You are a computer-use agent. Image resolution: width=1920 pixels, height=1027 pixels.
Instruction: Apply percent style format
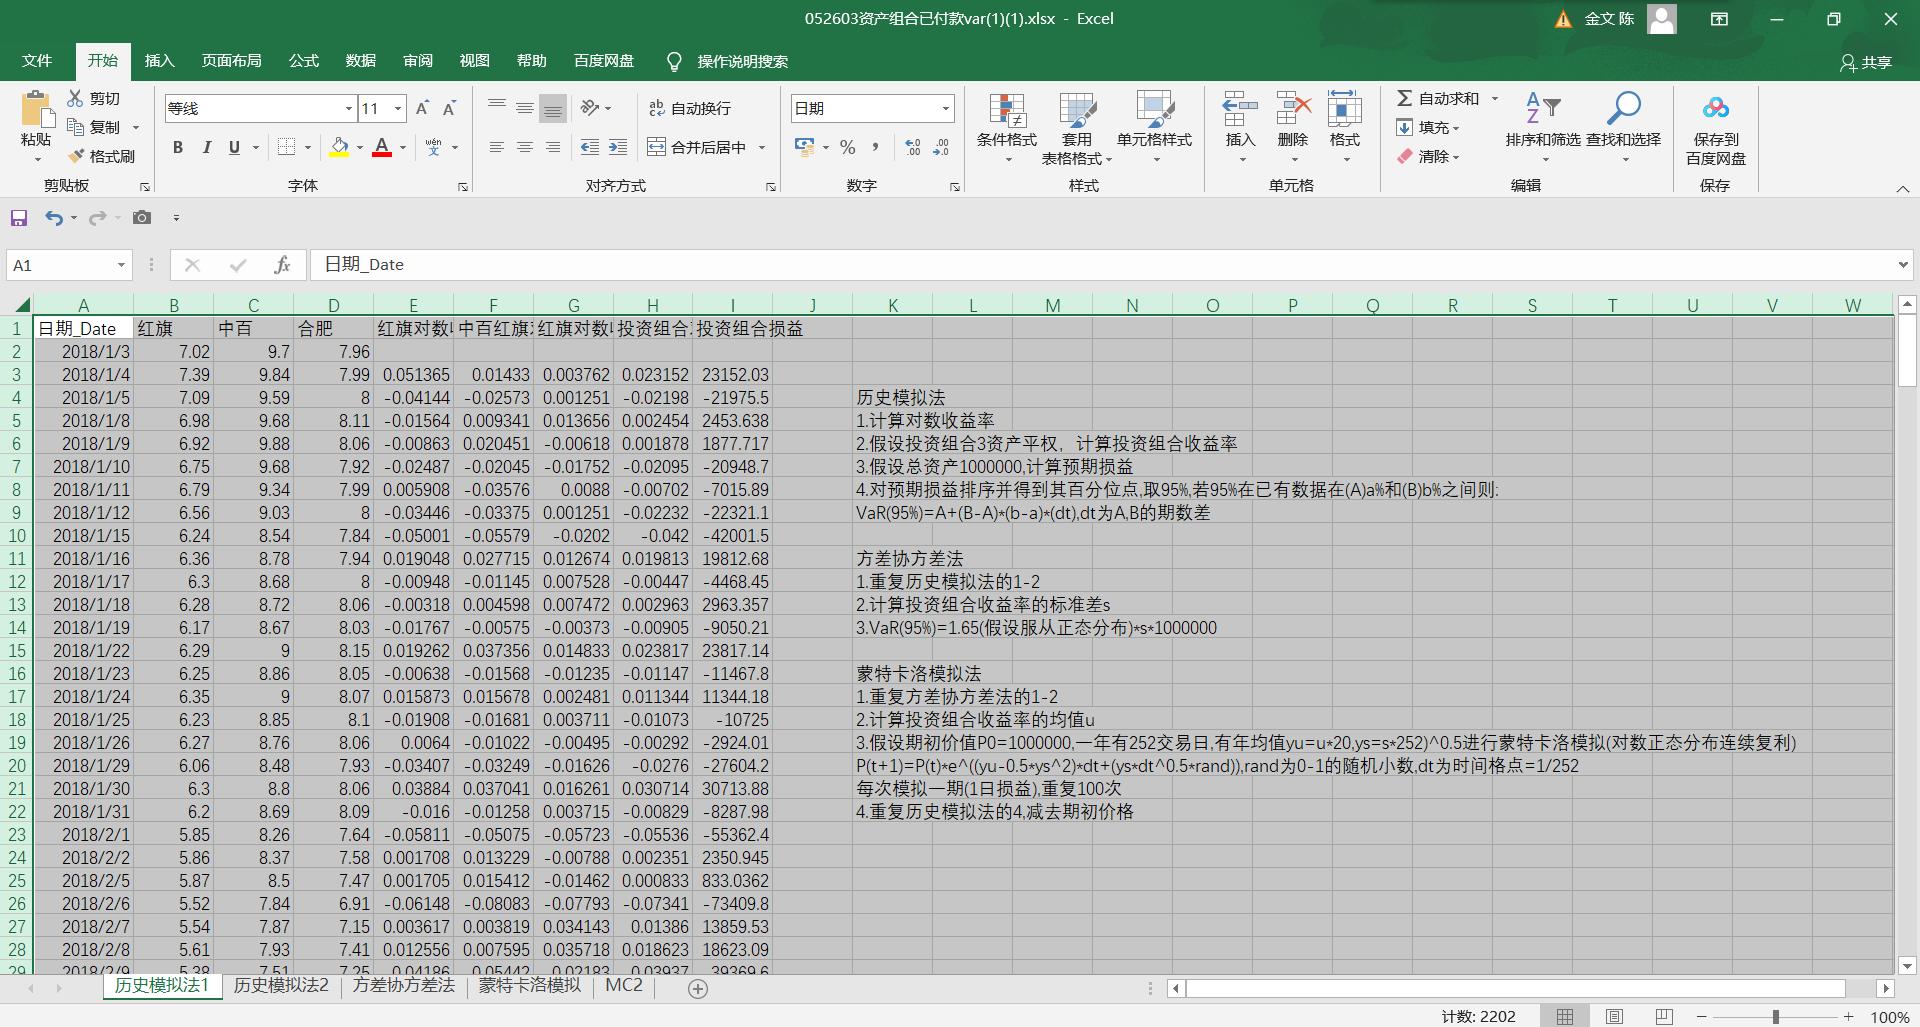pyautogui.click(x=848, y=147)
